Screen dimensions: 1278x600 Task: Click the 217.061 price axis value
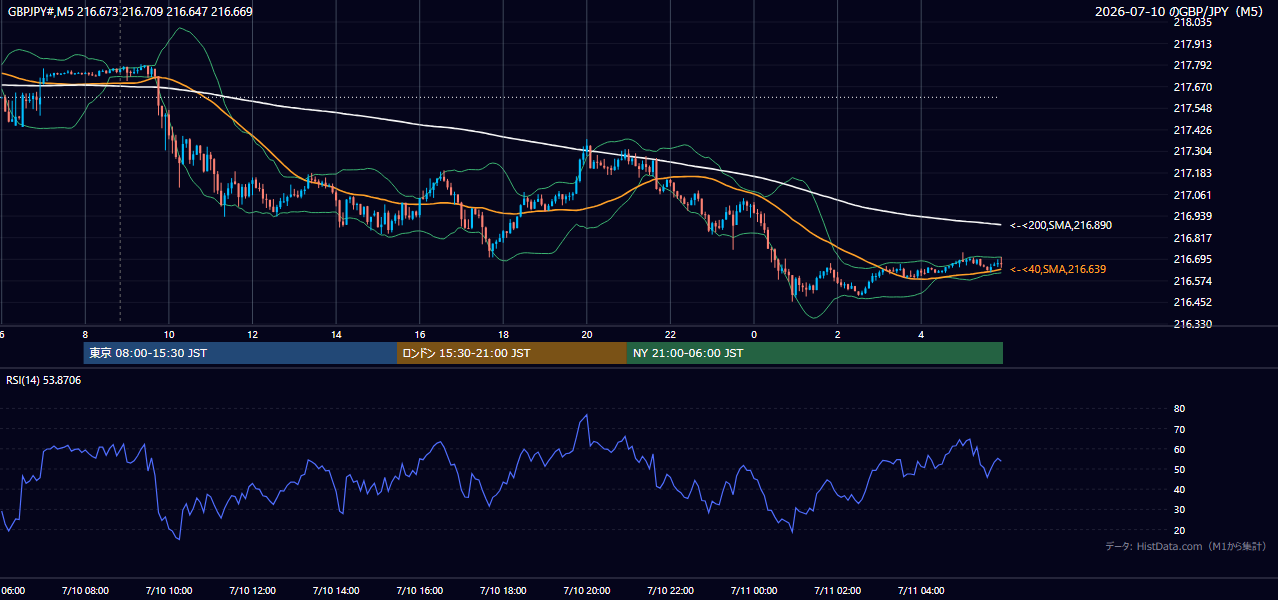[1192, 195]
